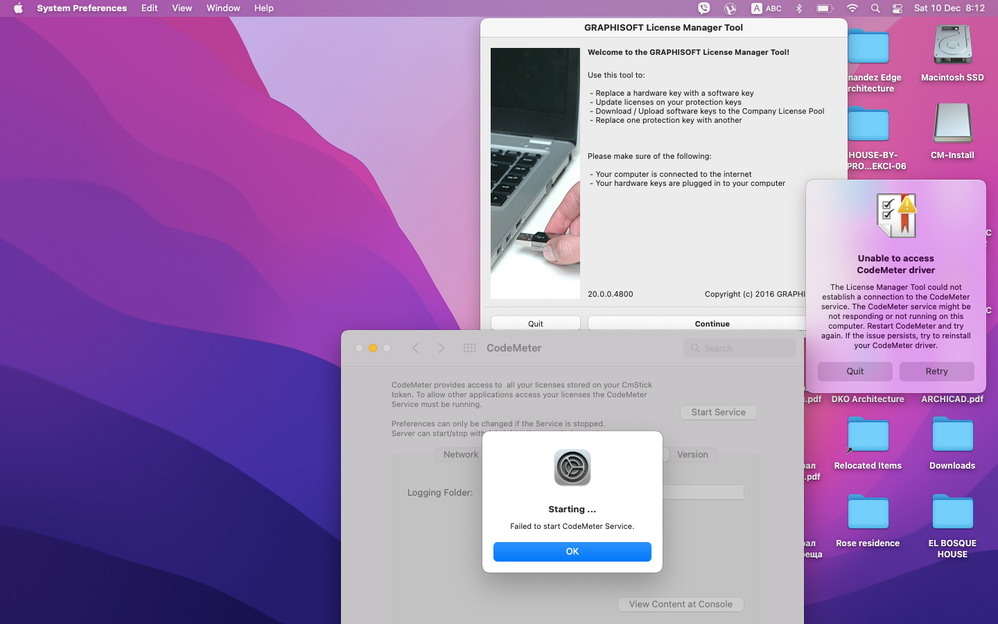
Task: Click the laptop dongle image
Action: tap(535, 173)
